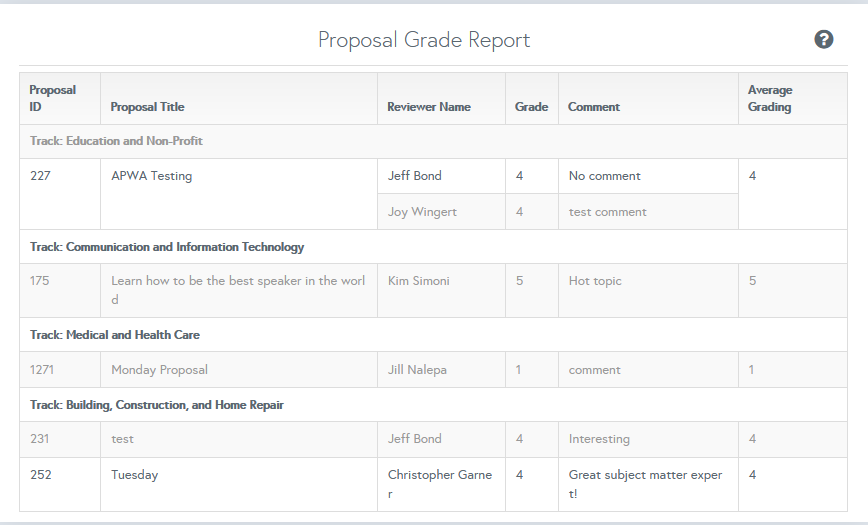Click the Grade column header
This screenshot has height=525, width=868.
click(x=531, y=107)
